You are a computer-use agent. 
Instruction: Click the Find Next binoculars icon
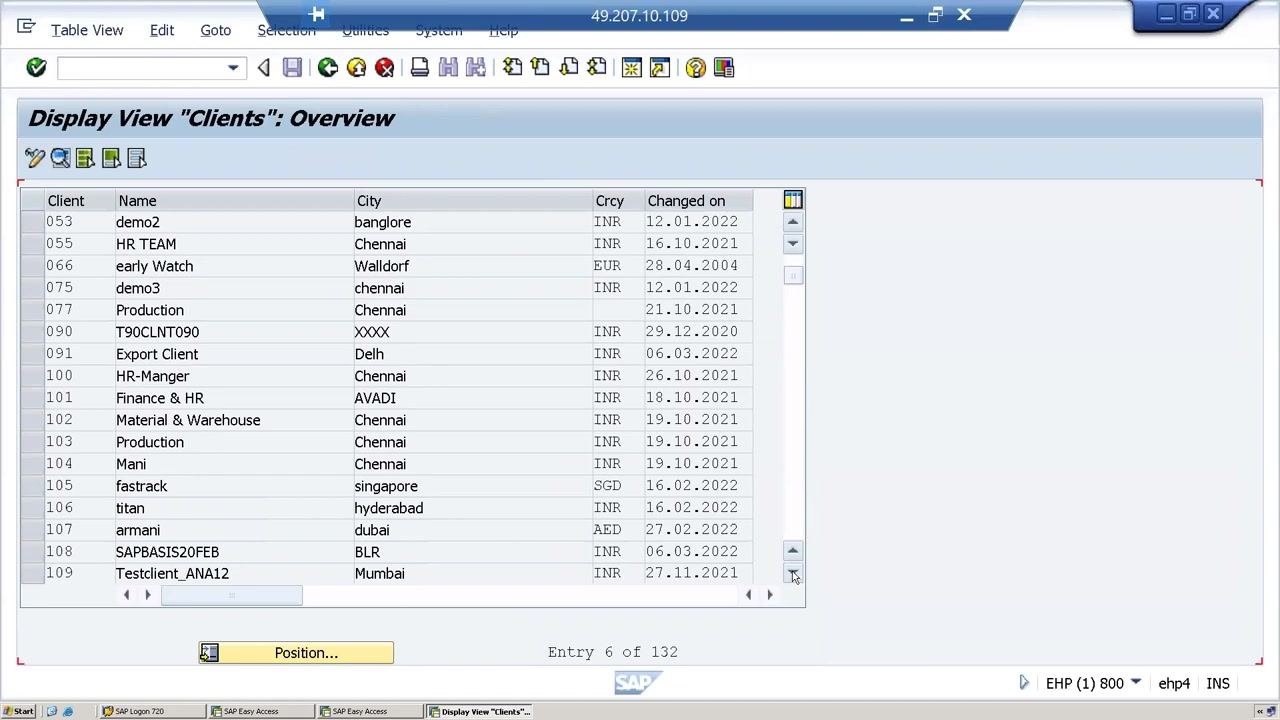[476, 68]
